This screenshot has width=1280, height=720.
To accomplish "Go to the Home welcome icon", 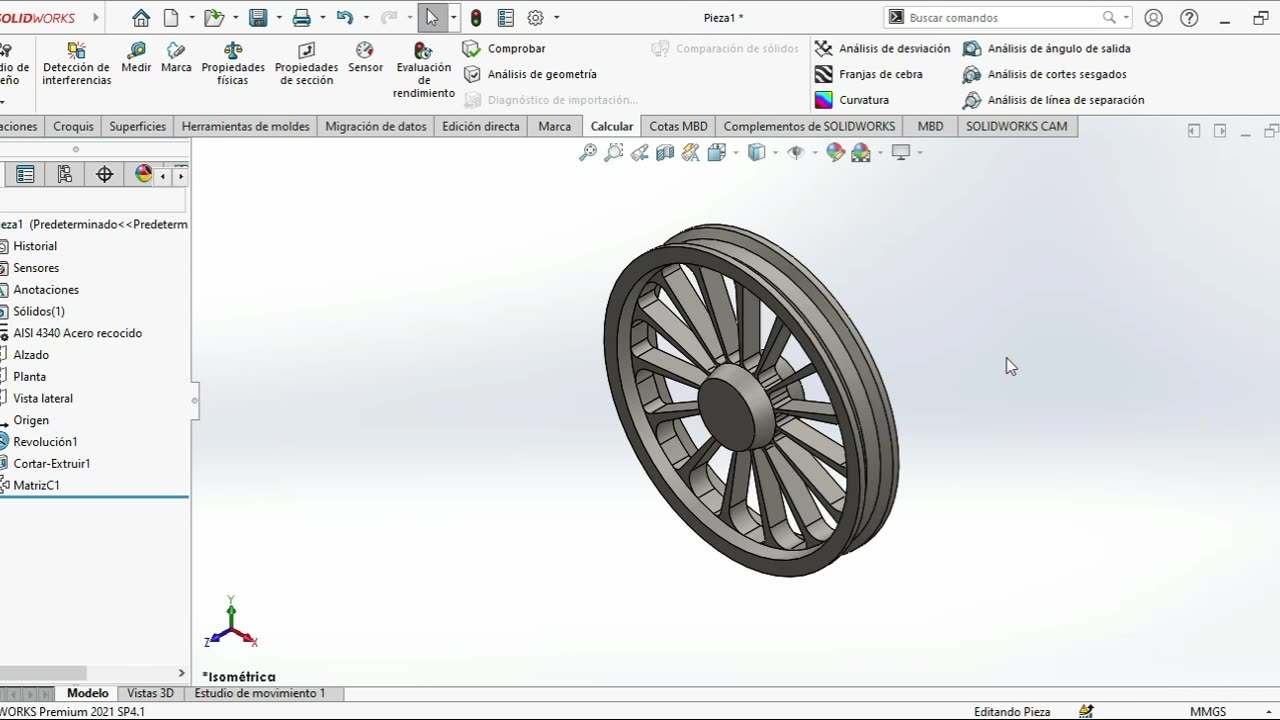I will click(x=141, y=17).
